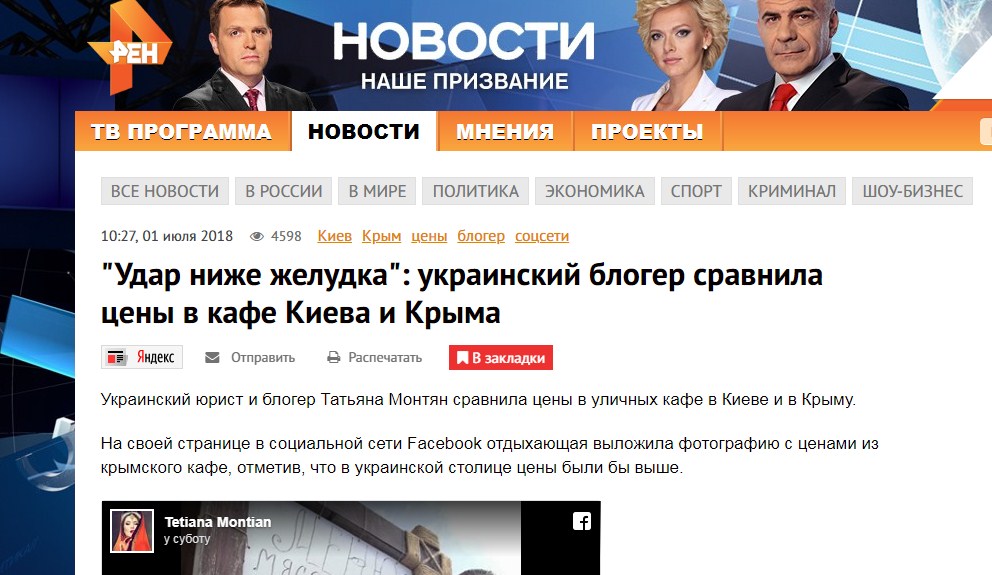This screenshot has height=575, width=992.
Task: Click the bookmark icon in В закладки
Action: [462, 358]
